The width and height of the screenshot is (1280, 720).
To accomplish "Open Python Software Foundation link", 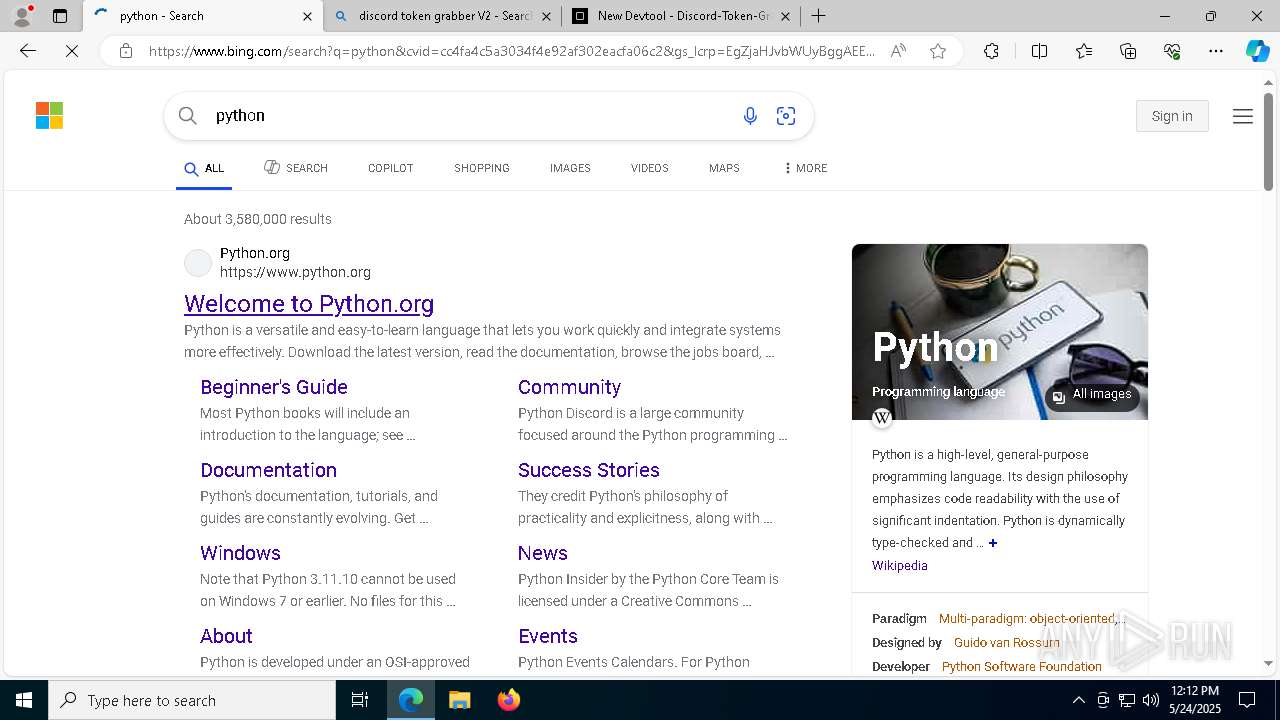I will tap(1022, 667).
